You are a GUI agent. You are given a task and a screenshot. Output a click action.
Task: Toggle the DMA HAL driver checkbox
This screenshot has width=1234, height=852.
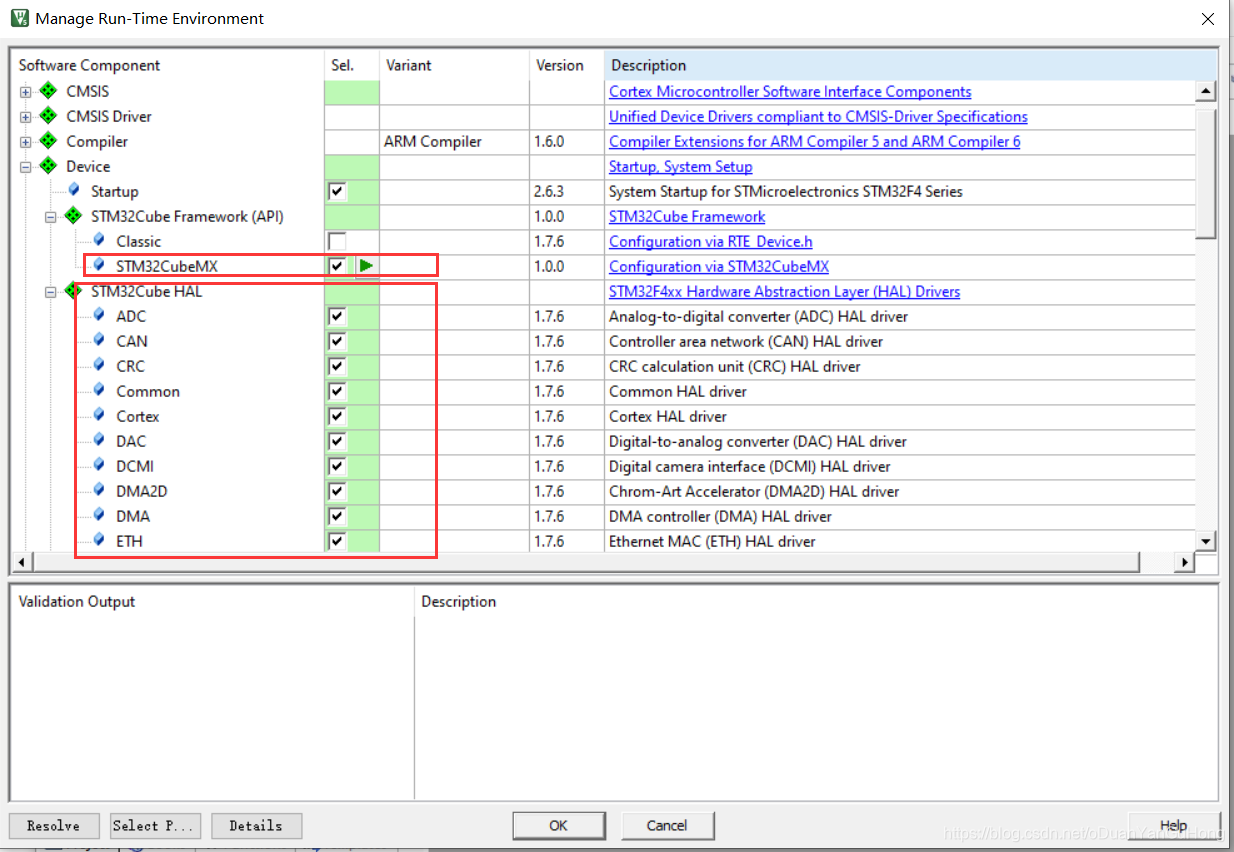[337, 516]
